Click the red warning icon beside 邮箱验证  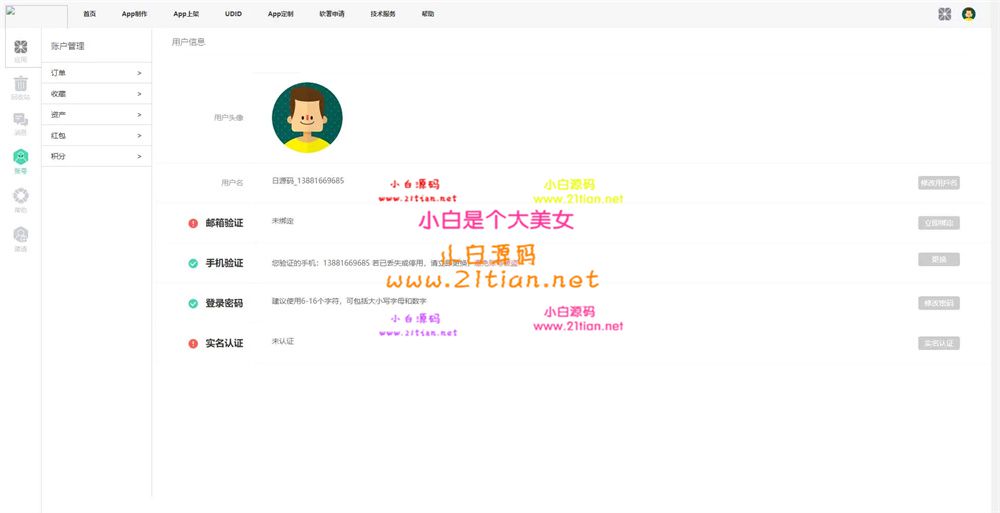[x=193, y=223]
